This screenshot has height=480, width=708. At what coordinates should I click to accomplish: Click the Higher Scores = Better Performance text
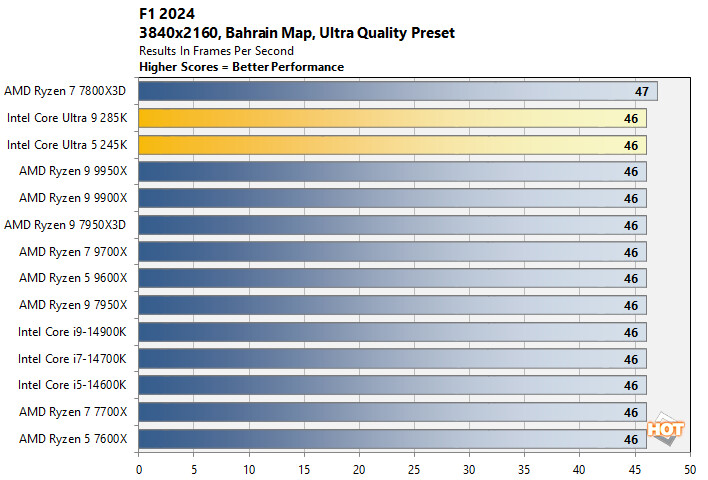tap(242, 67)
